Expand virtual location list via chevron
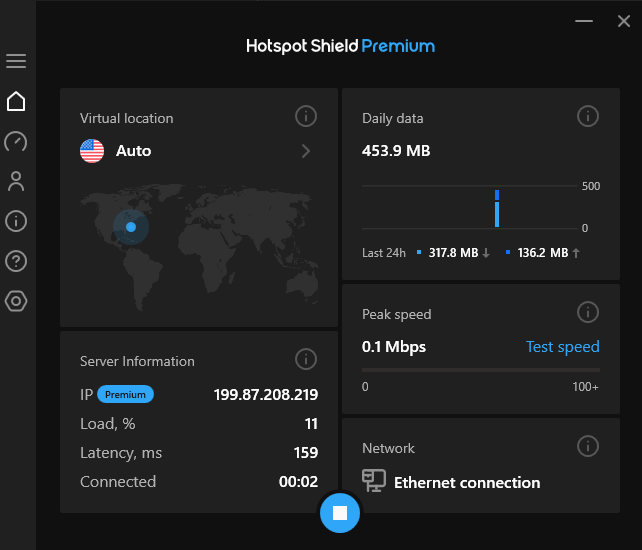Image resolution: width=642 pixels, height=550 pixels. [306, 151]
